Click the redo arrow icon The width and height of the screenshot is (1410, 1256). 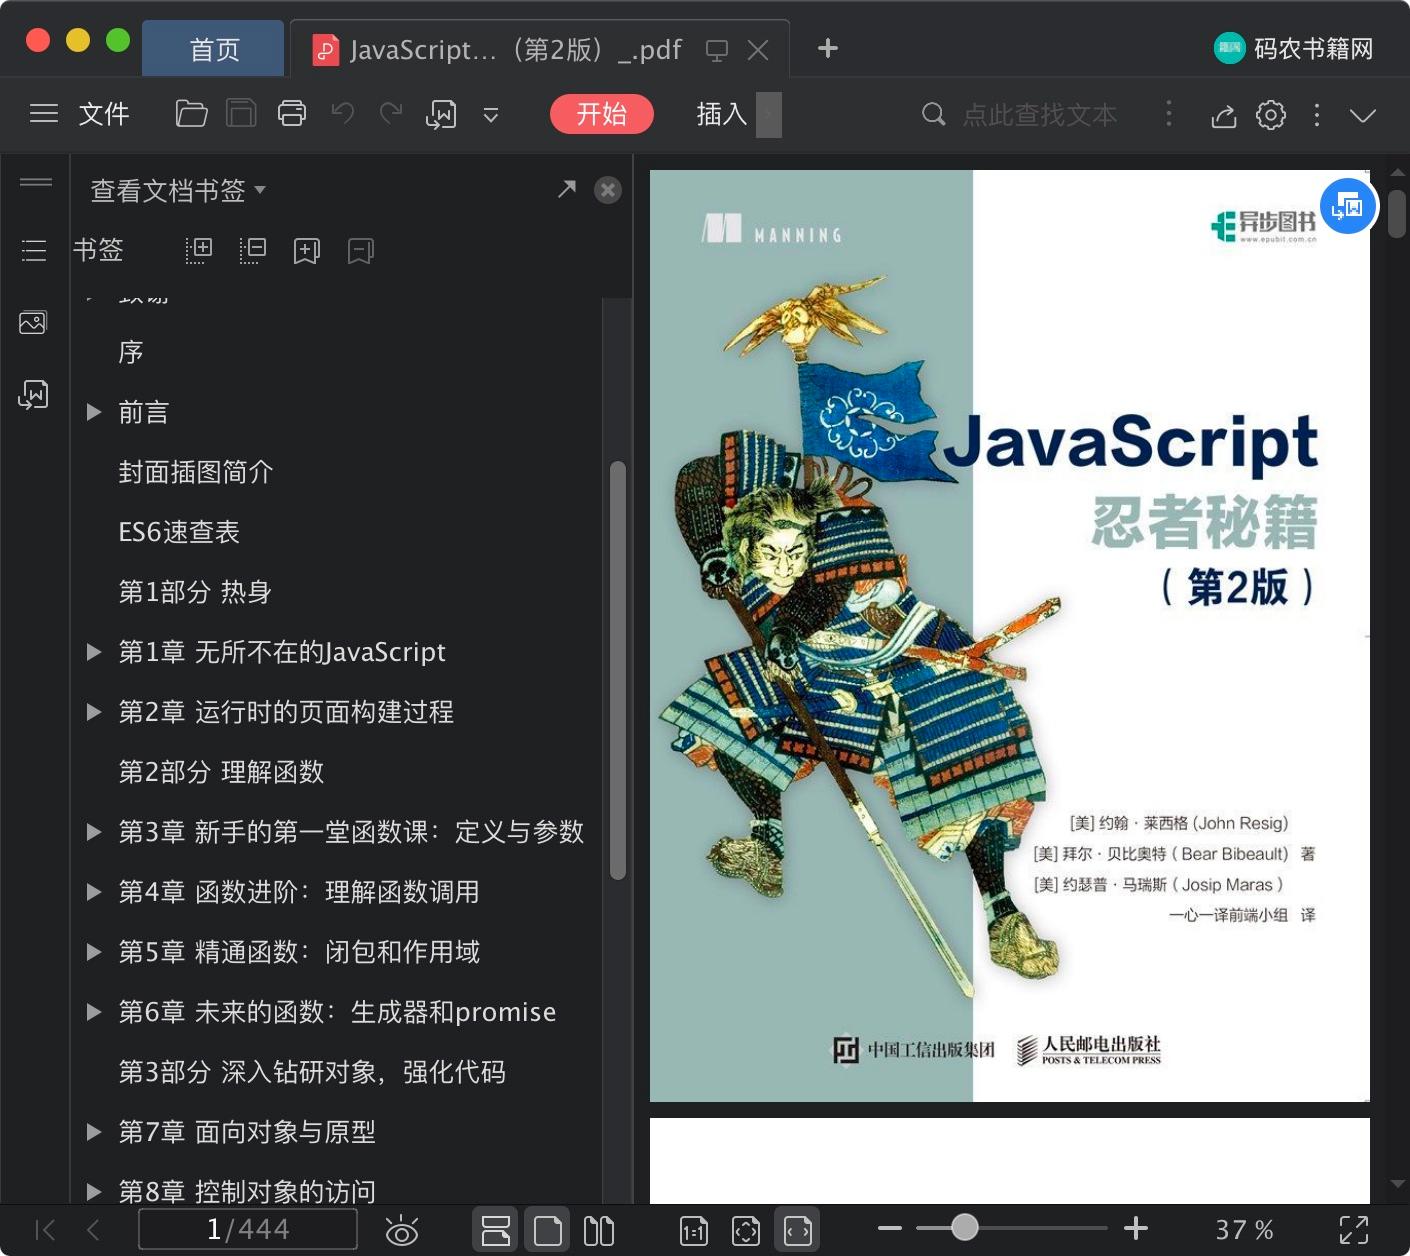tap(391, 114)
